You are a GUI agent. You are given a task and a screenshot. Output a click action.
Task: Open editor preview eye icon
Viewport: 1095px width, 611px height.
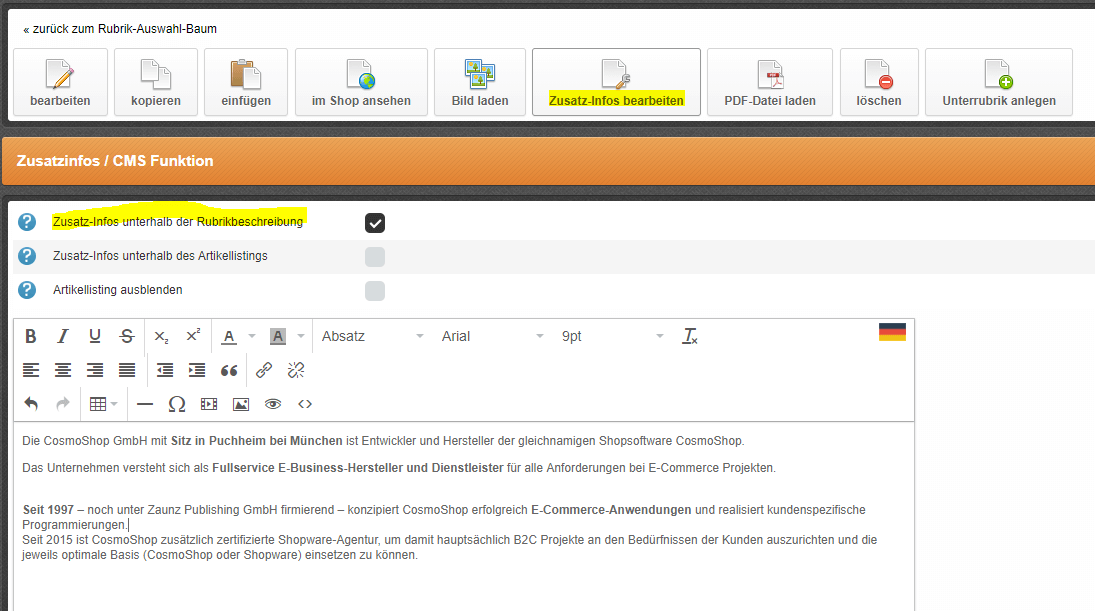pos(273,404)
